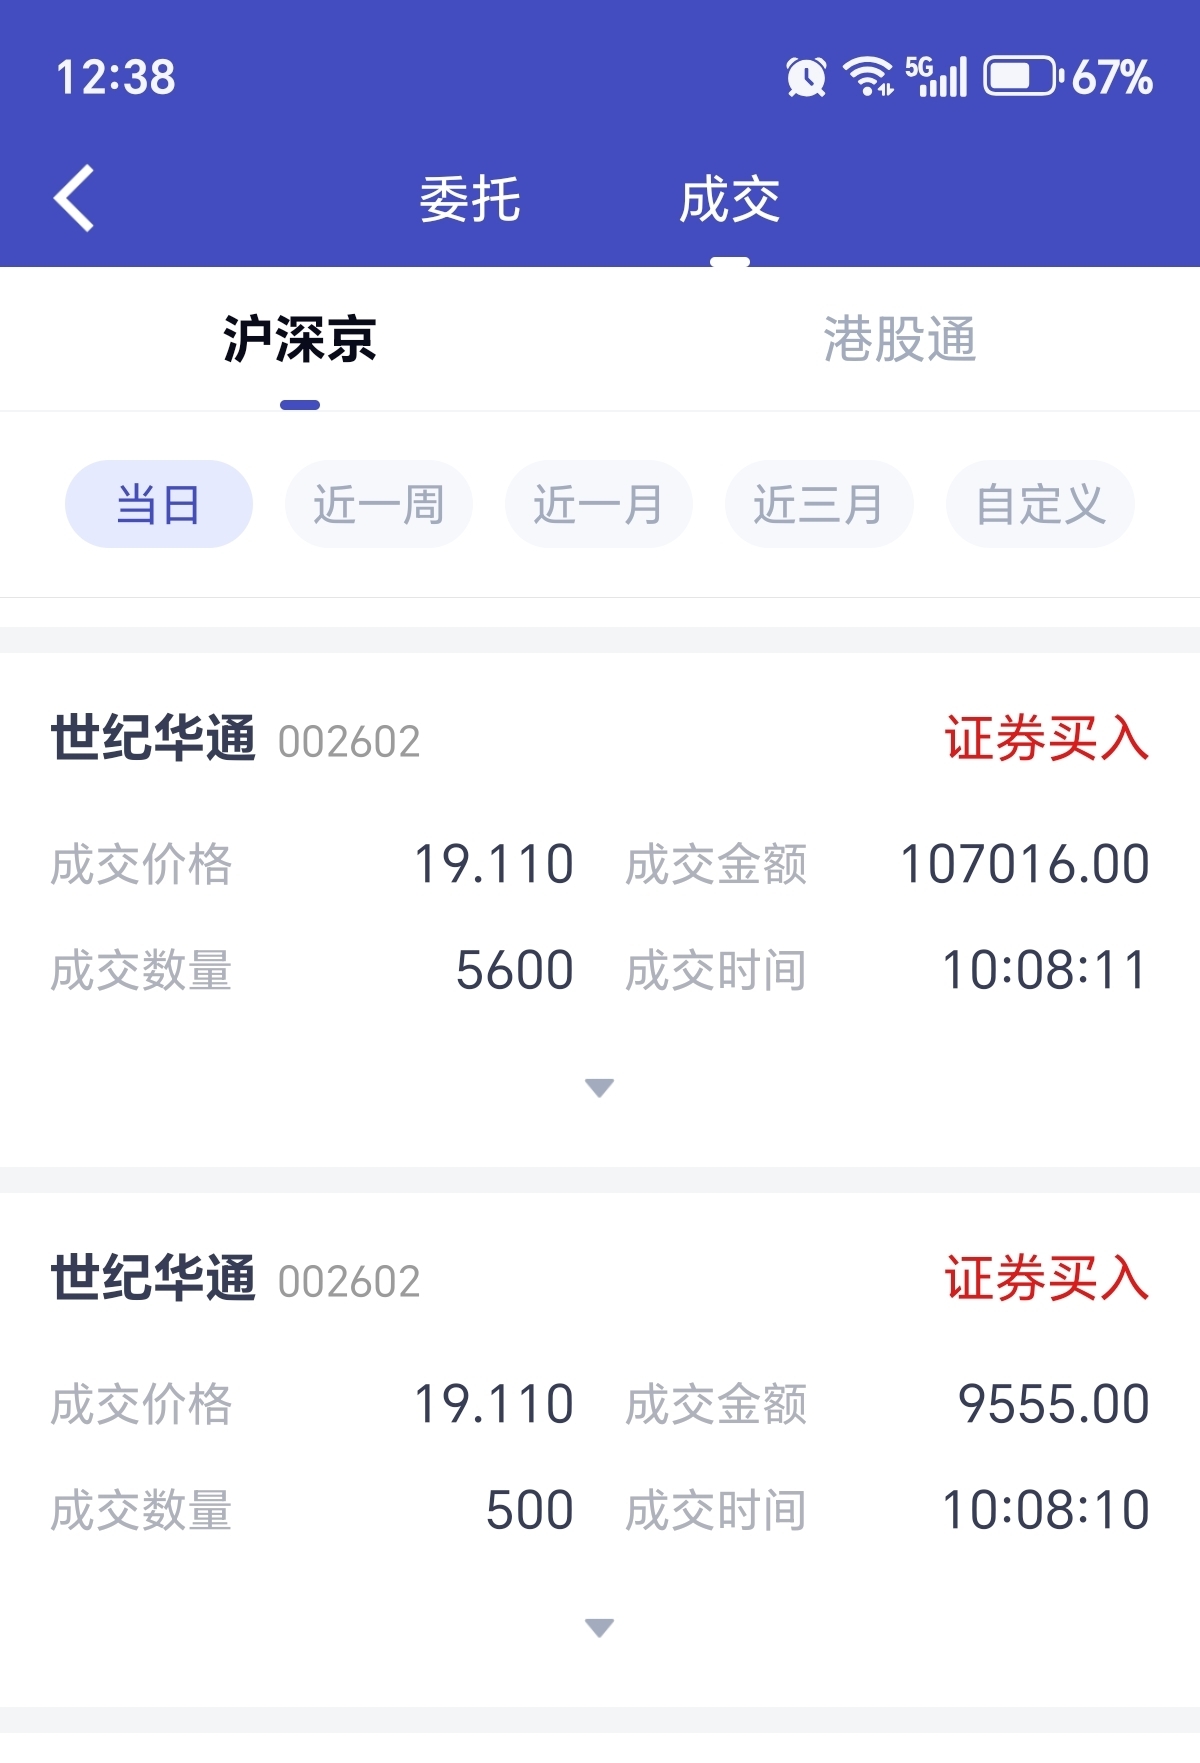Expand the 500-share trade details arrow
The image size is (1200, 1763).
point(599,1628)
